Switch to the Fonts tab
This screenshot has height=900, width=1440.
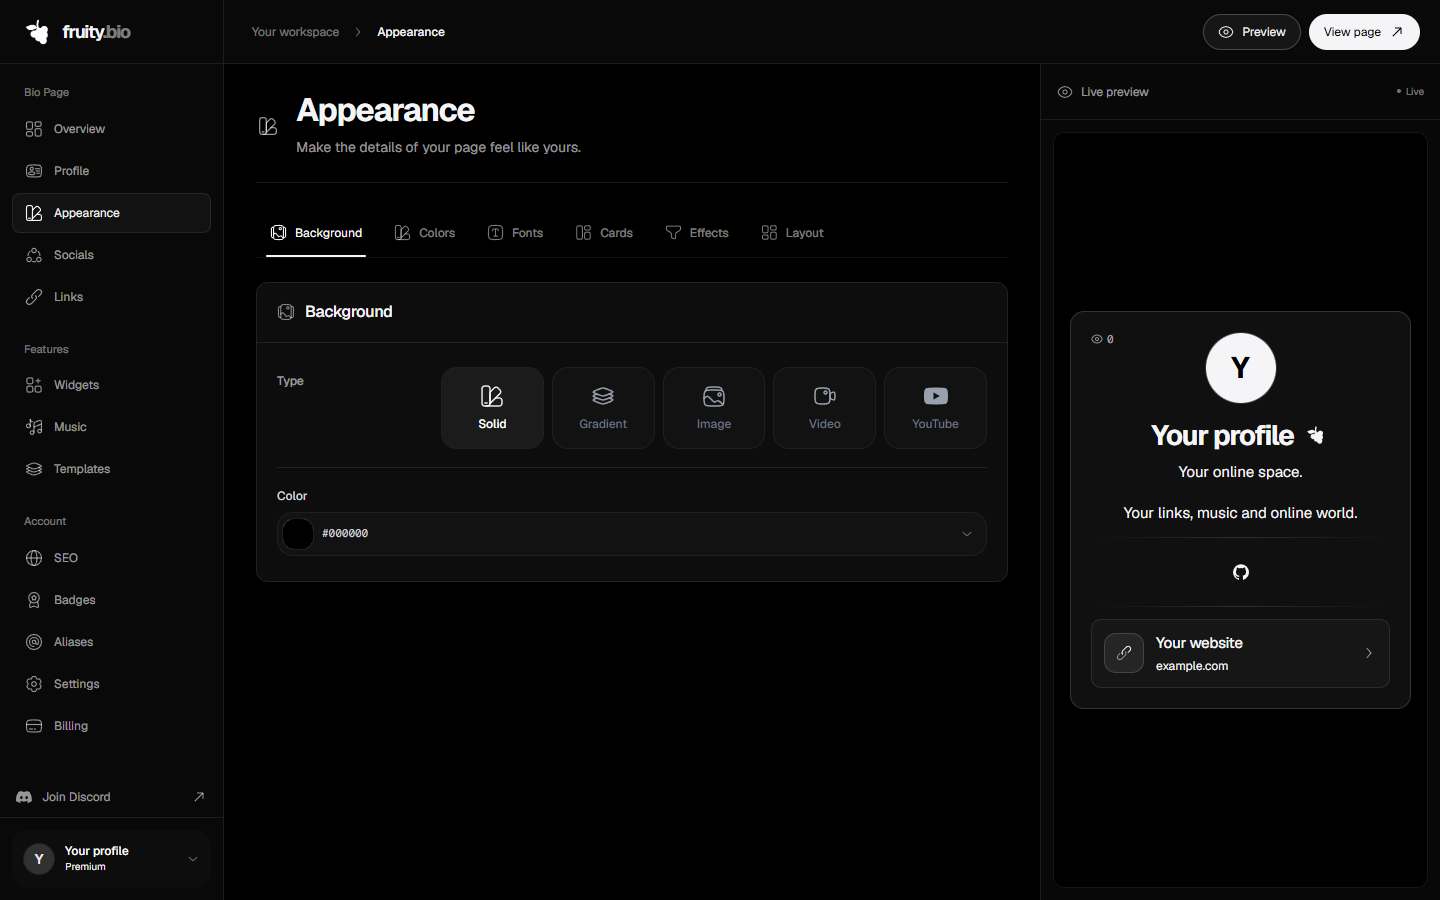point(516,233)
